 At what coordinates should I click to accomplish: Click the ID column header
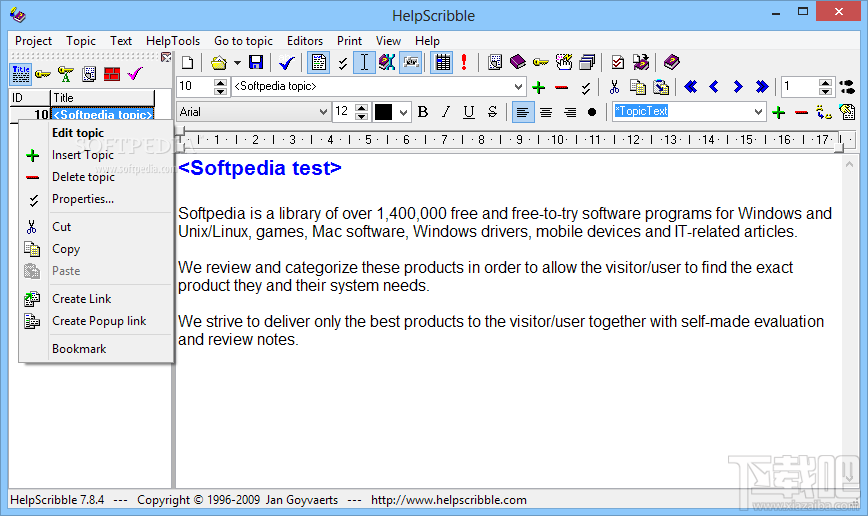(30, 98)
